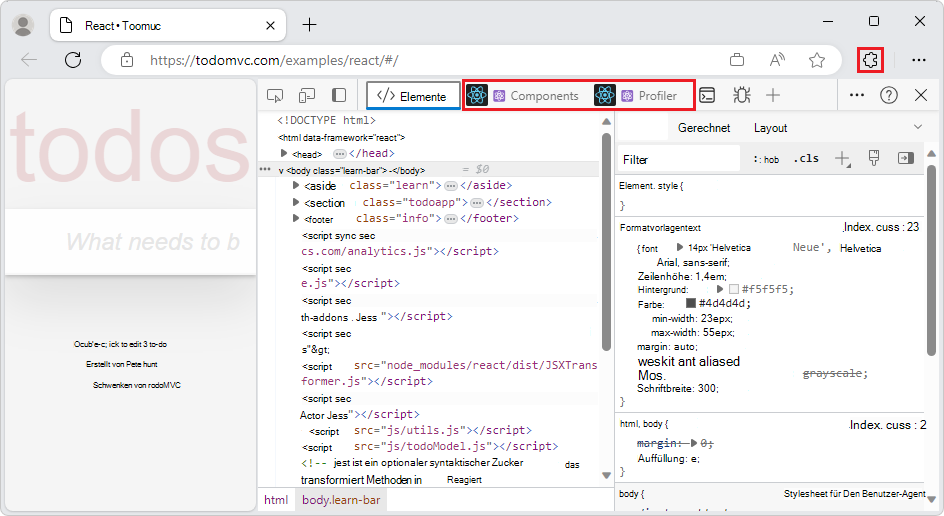The height and width of the screenshot is (516, 944).
Task: Expand the footer class info node
Action: (296, 218)
